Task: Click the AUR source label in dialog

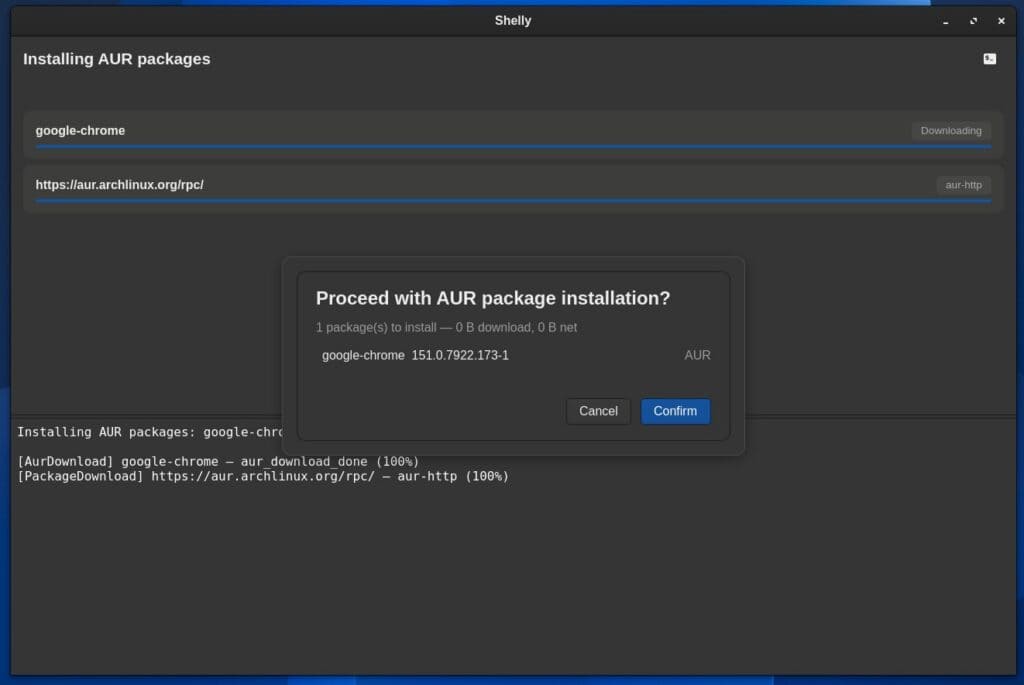Action: (x=697, y=355)
